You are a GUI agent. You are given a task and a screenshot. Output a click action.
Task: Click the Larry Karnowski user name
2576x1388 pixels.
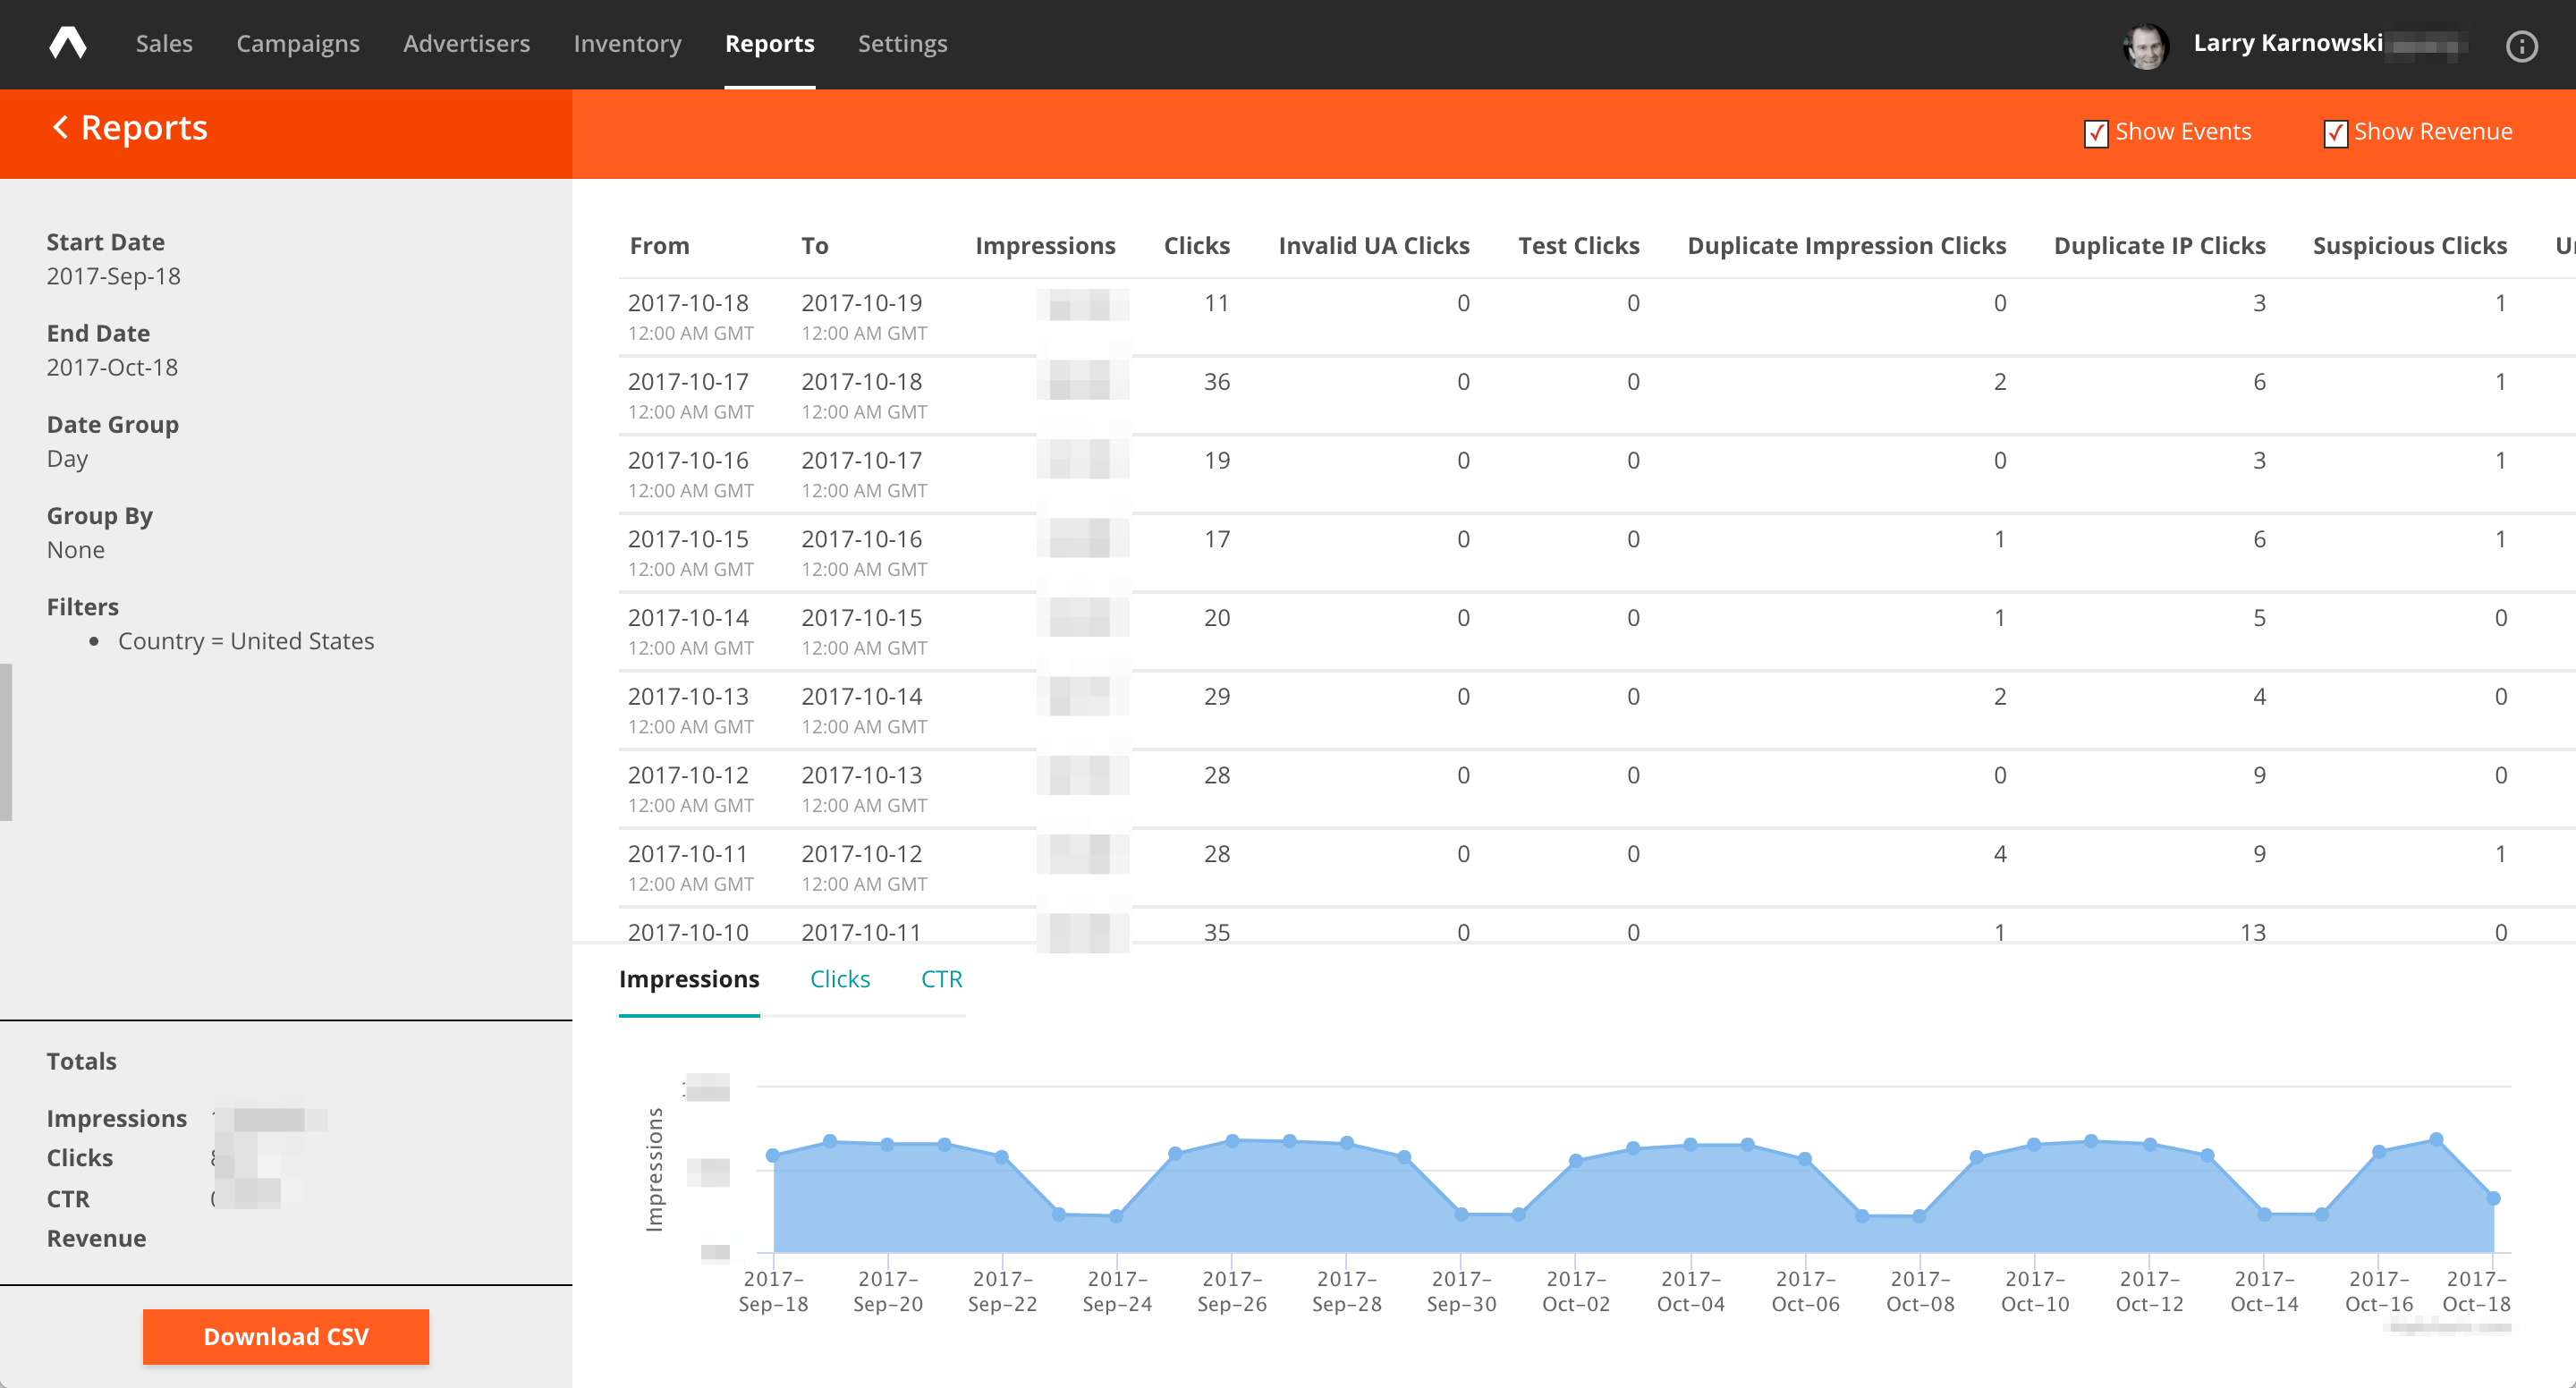click(x=2288, y=43)
